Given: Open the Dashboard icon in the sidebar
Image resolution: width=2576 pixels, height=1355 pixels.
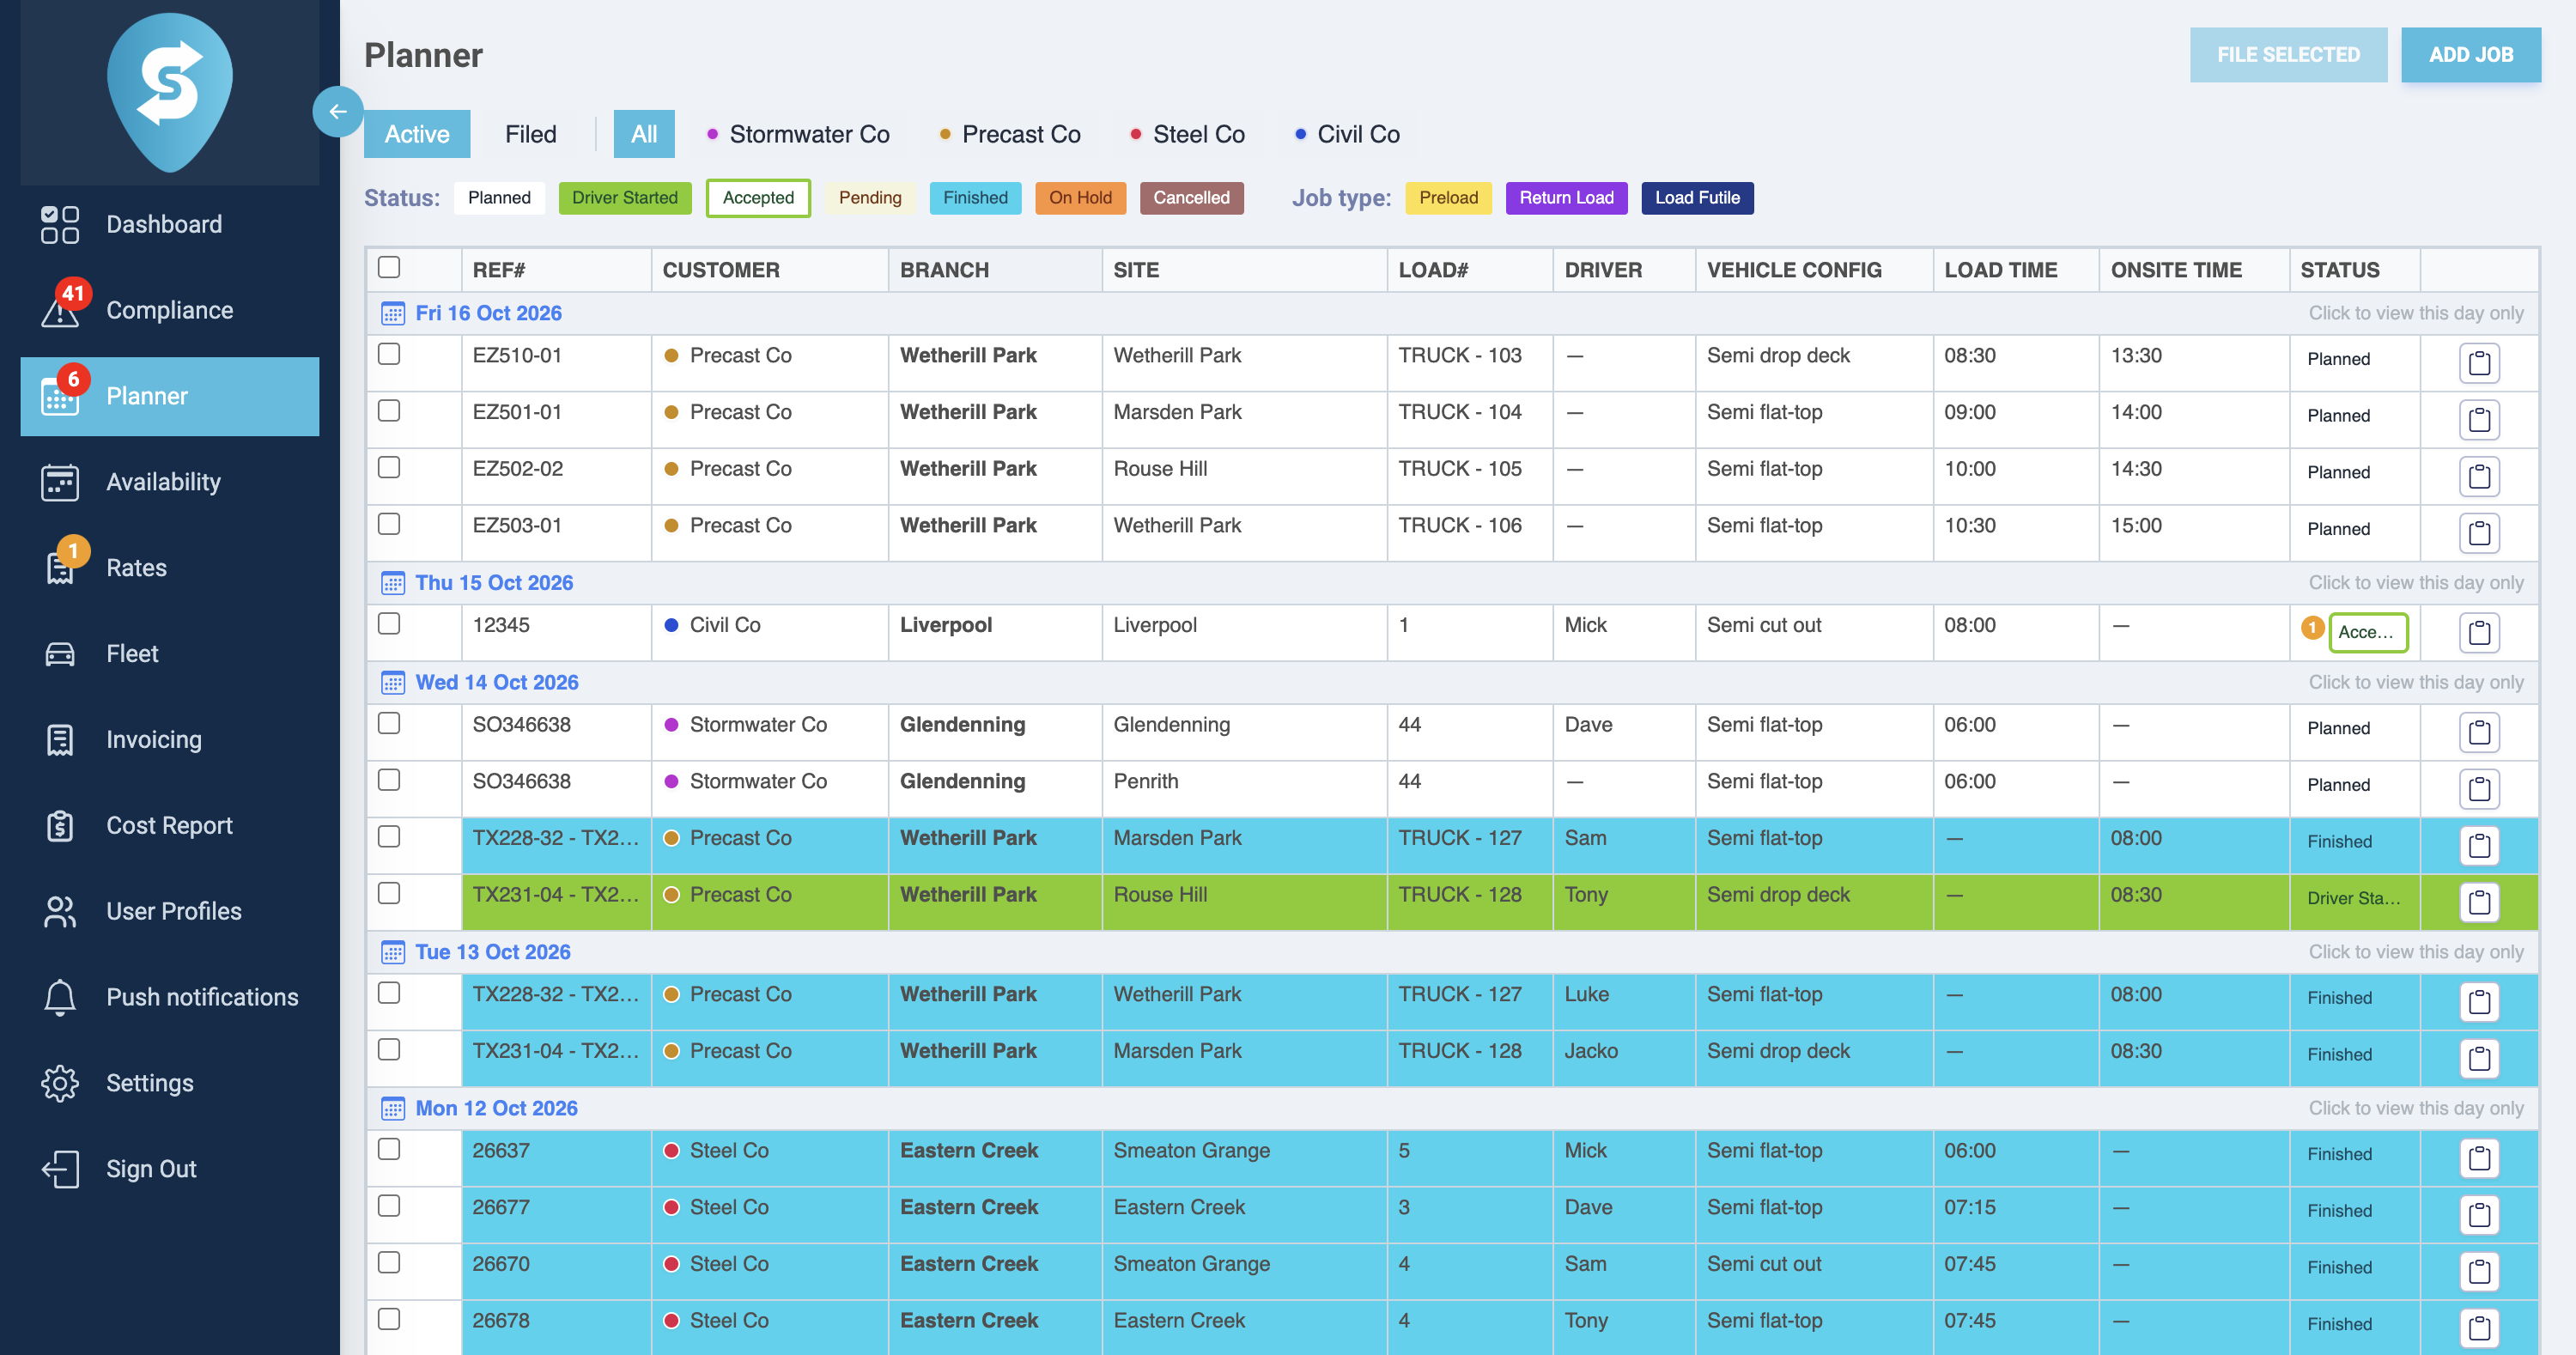Looking at the screenshot, I should point(60,224).
